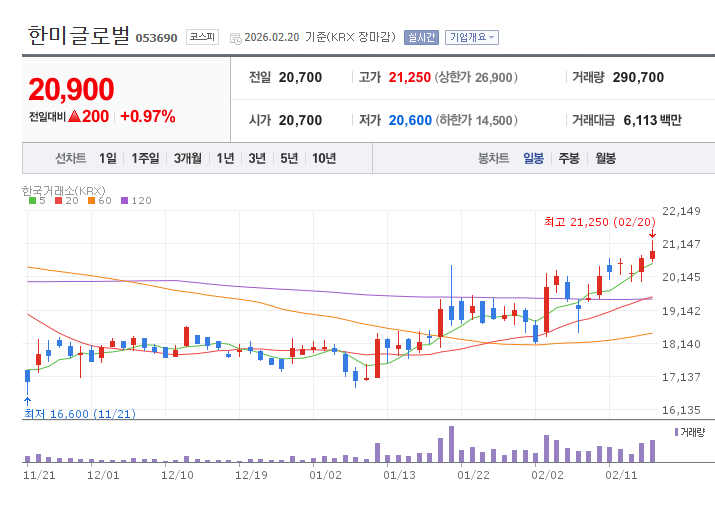Image resolution: width=715 pixels, height=516 pixels.
Task: Click the high price value 21,250
Action: click(409, 77)
